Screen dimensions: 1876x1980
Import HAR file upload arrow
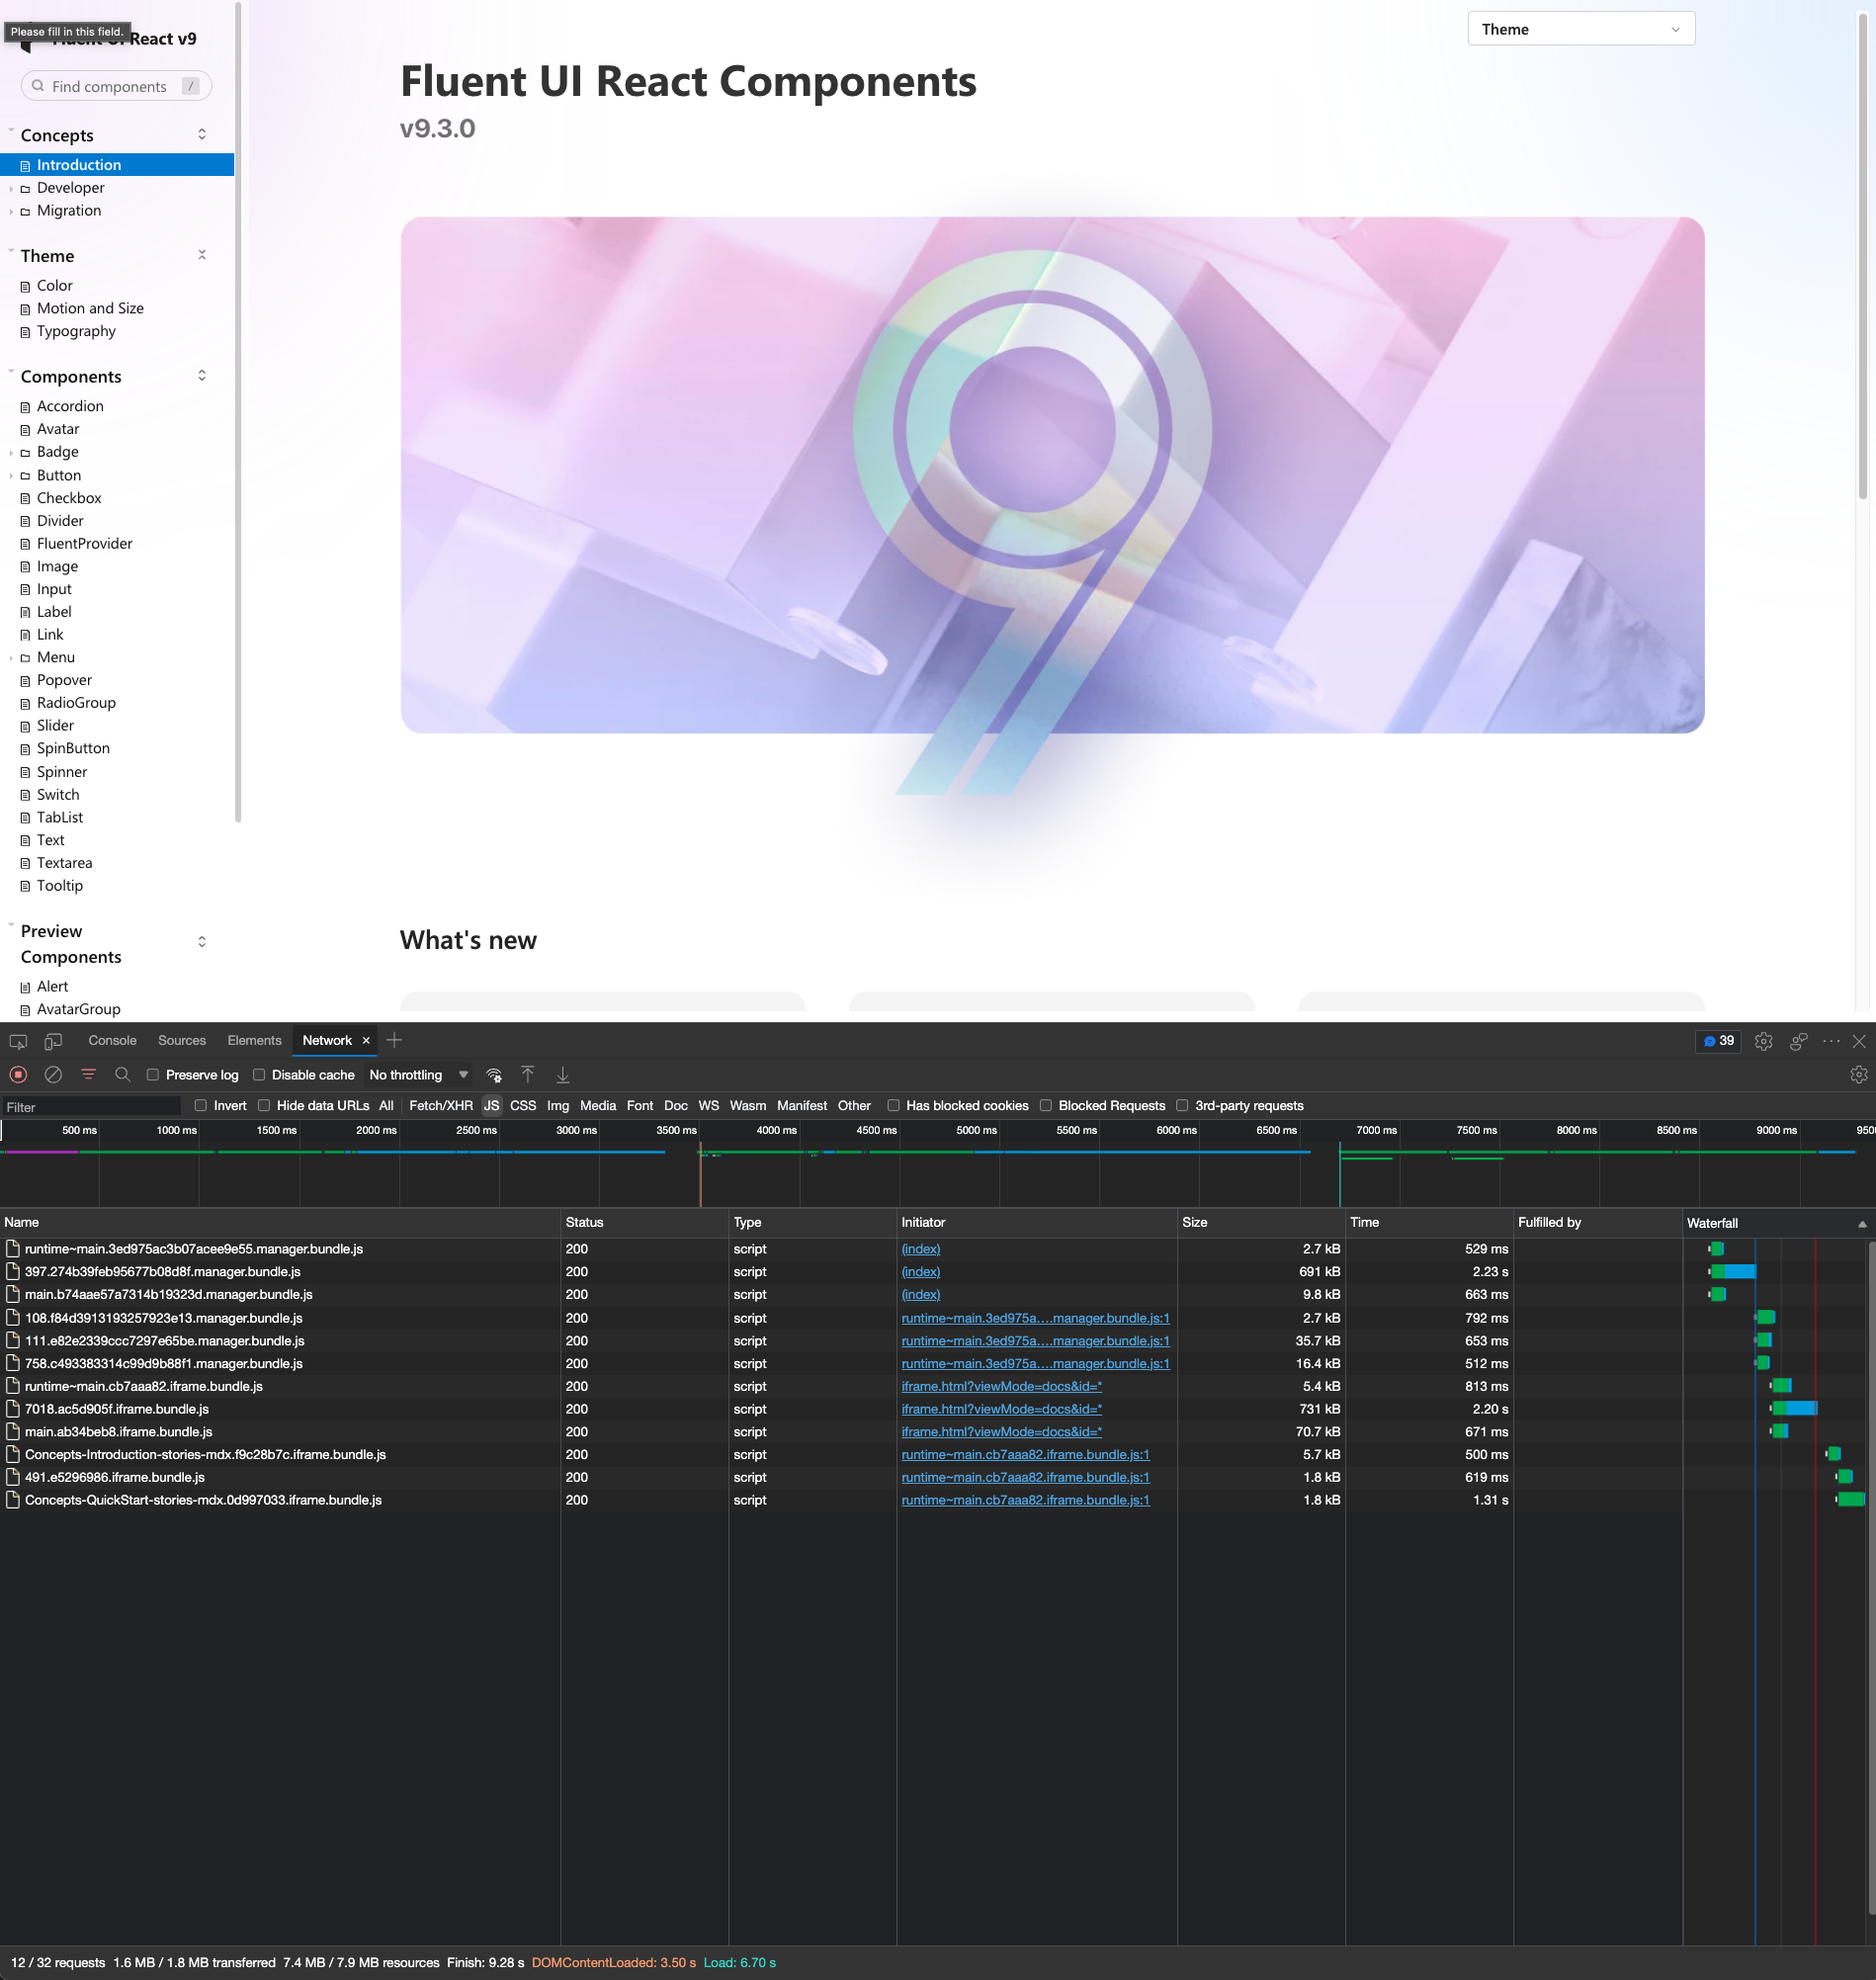528,1074
